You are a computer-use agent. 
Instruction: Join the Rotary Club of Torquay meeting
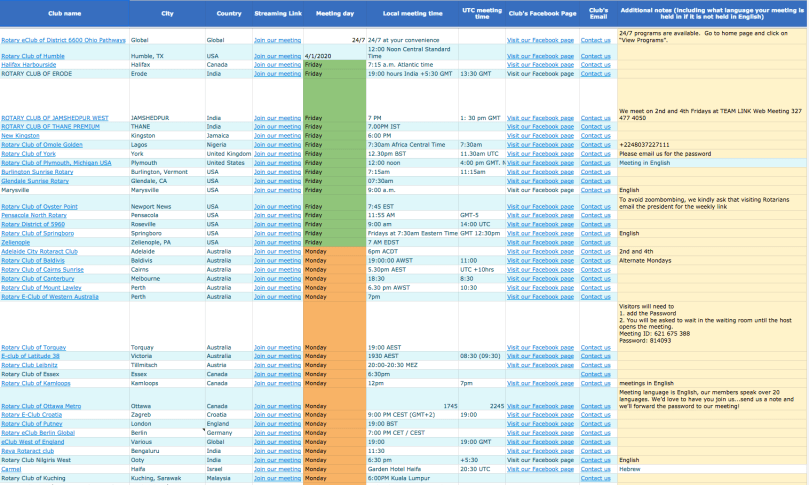277,346
